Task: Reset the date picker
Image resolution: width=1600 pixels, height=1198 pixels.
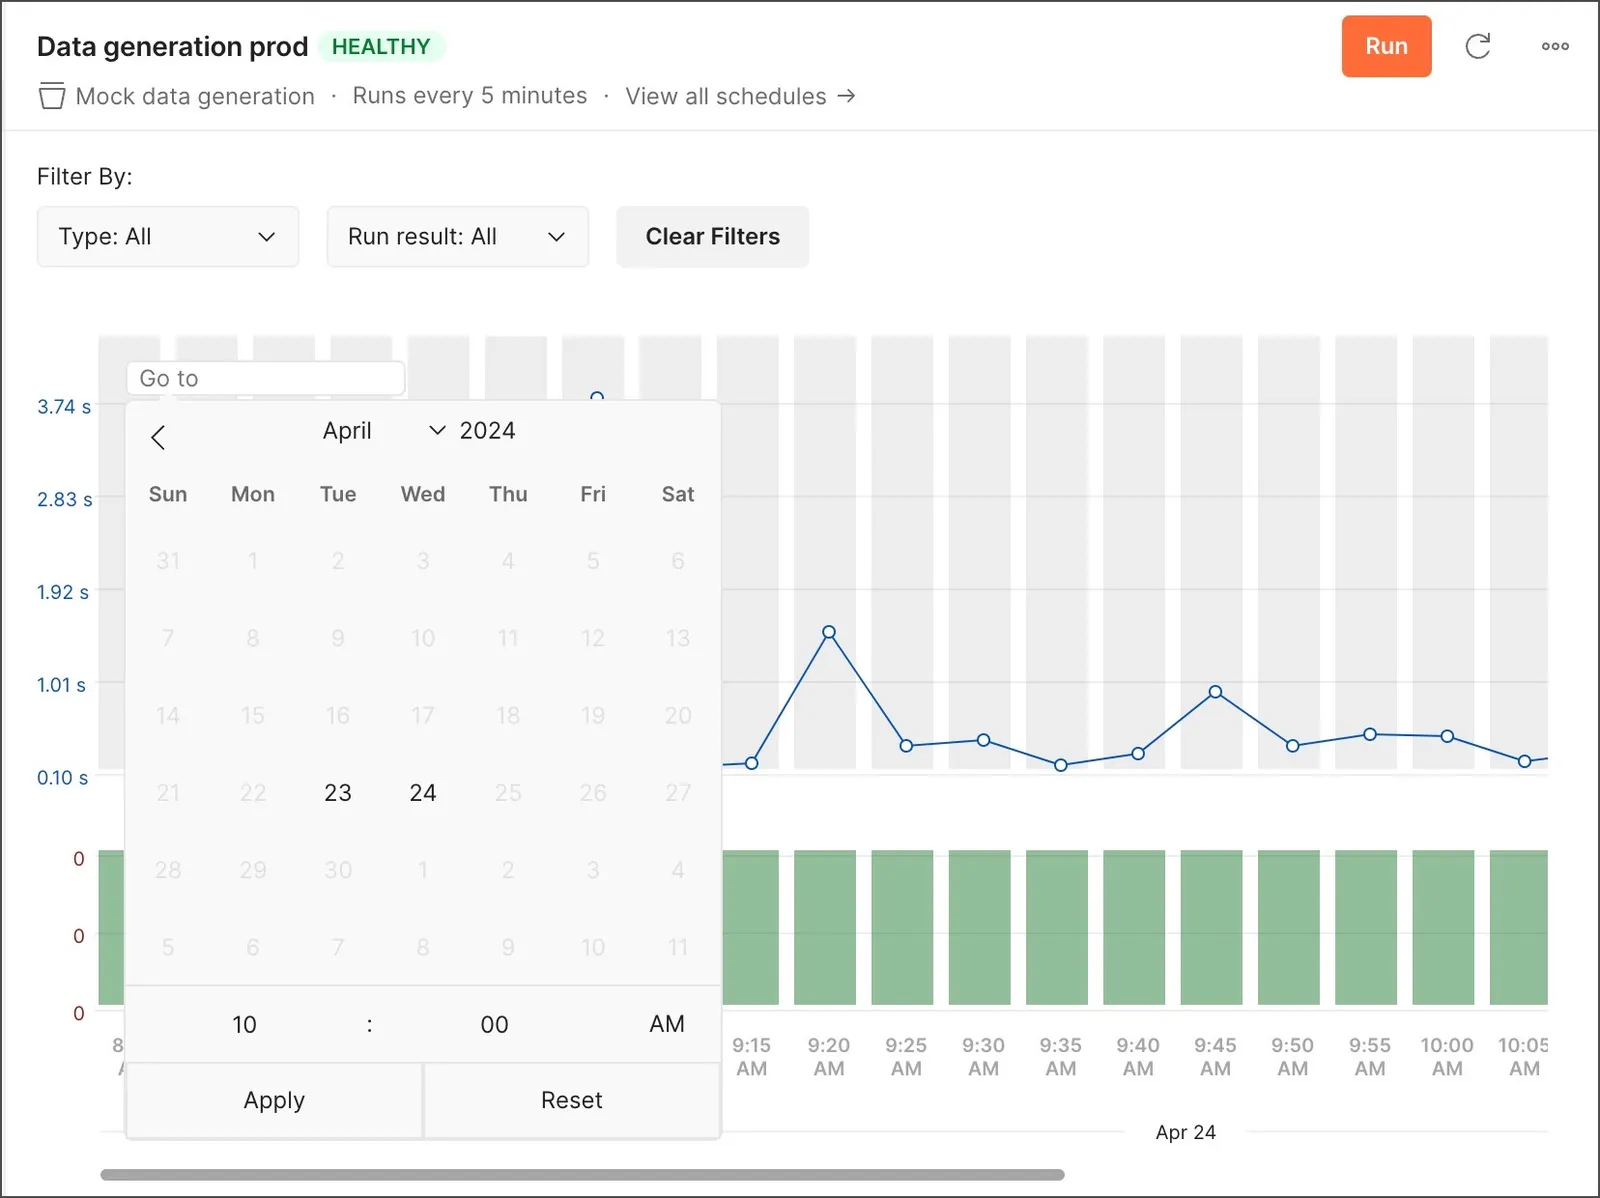Action: [572, 1100]
